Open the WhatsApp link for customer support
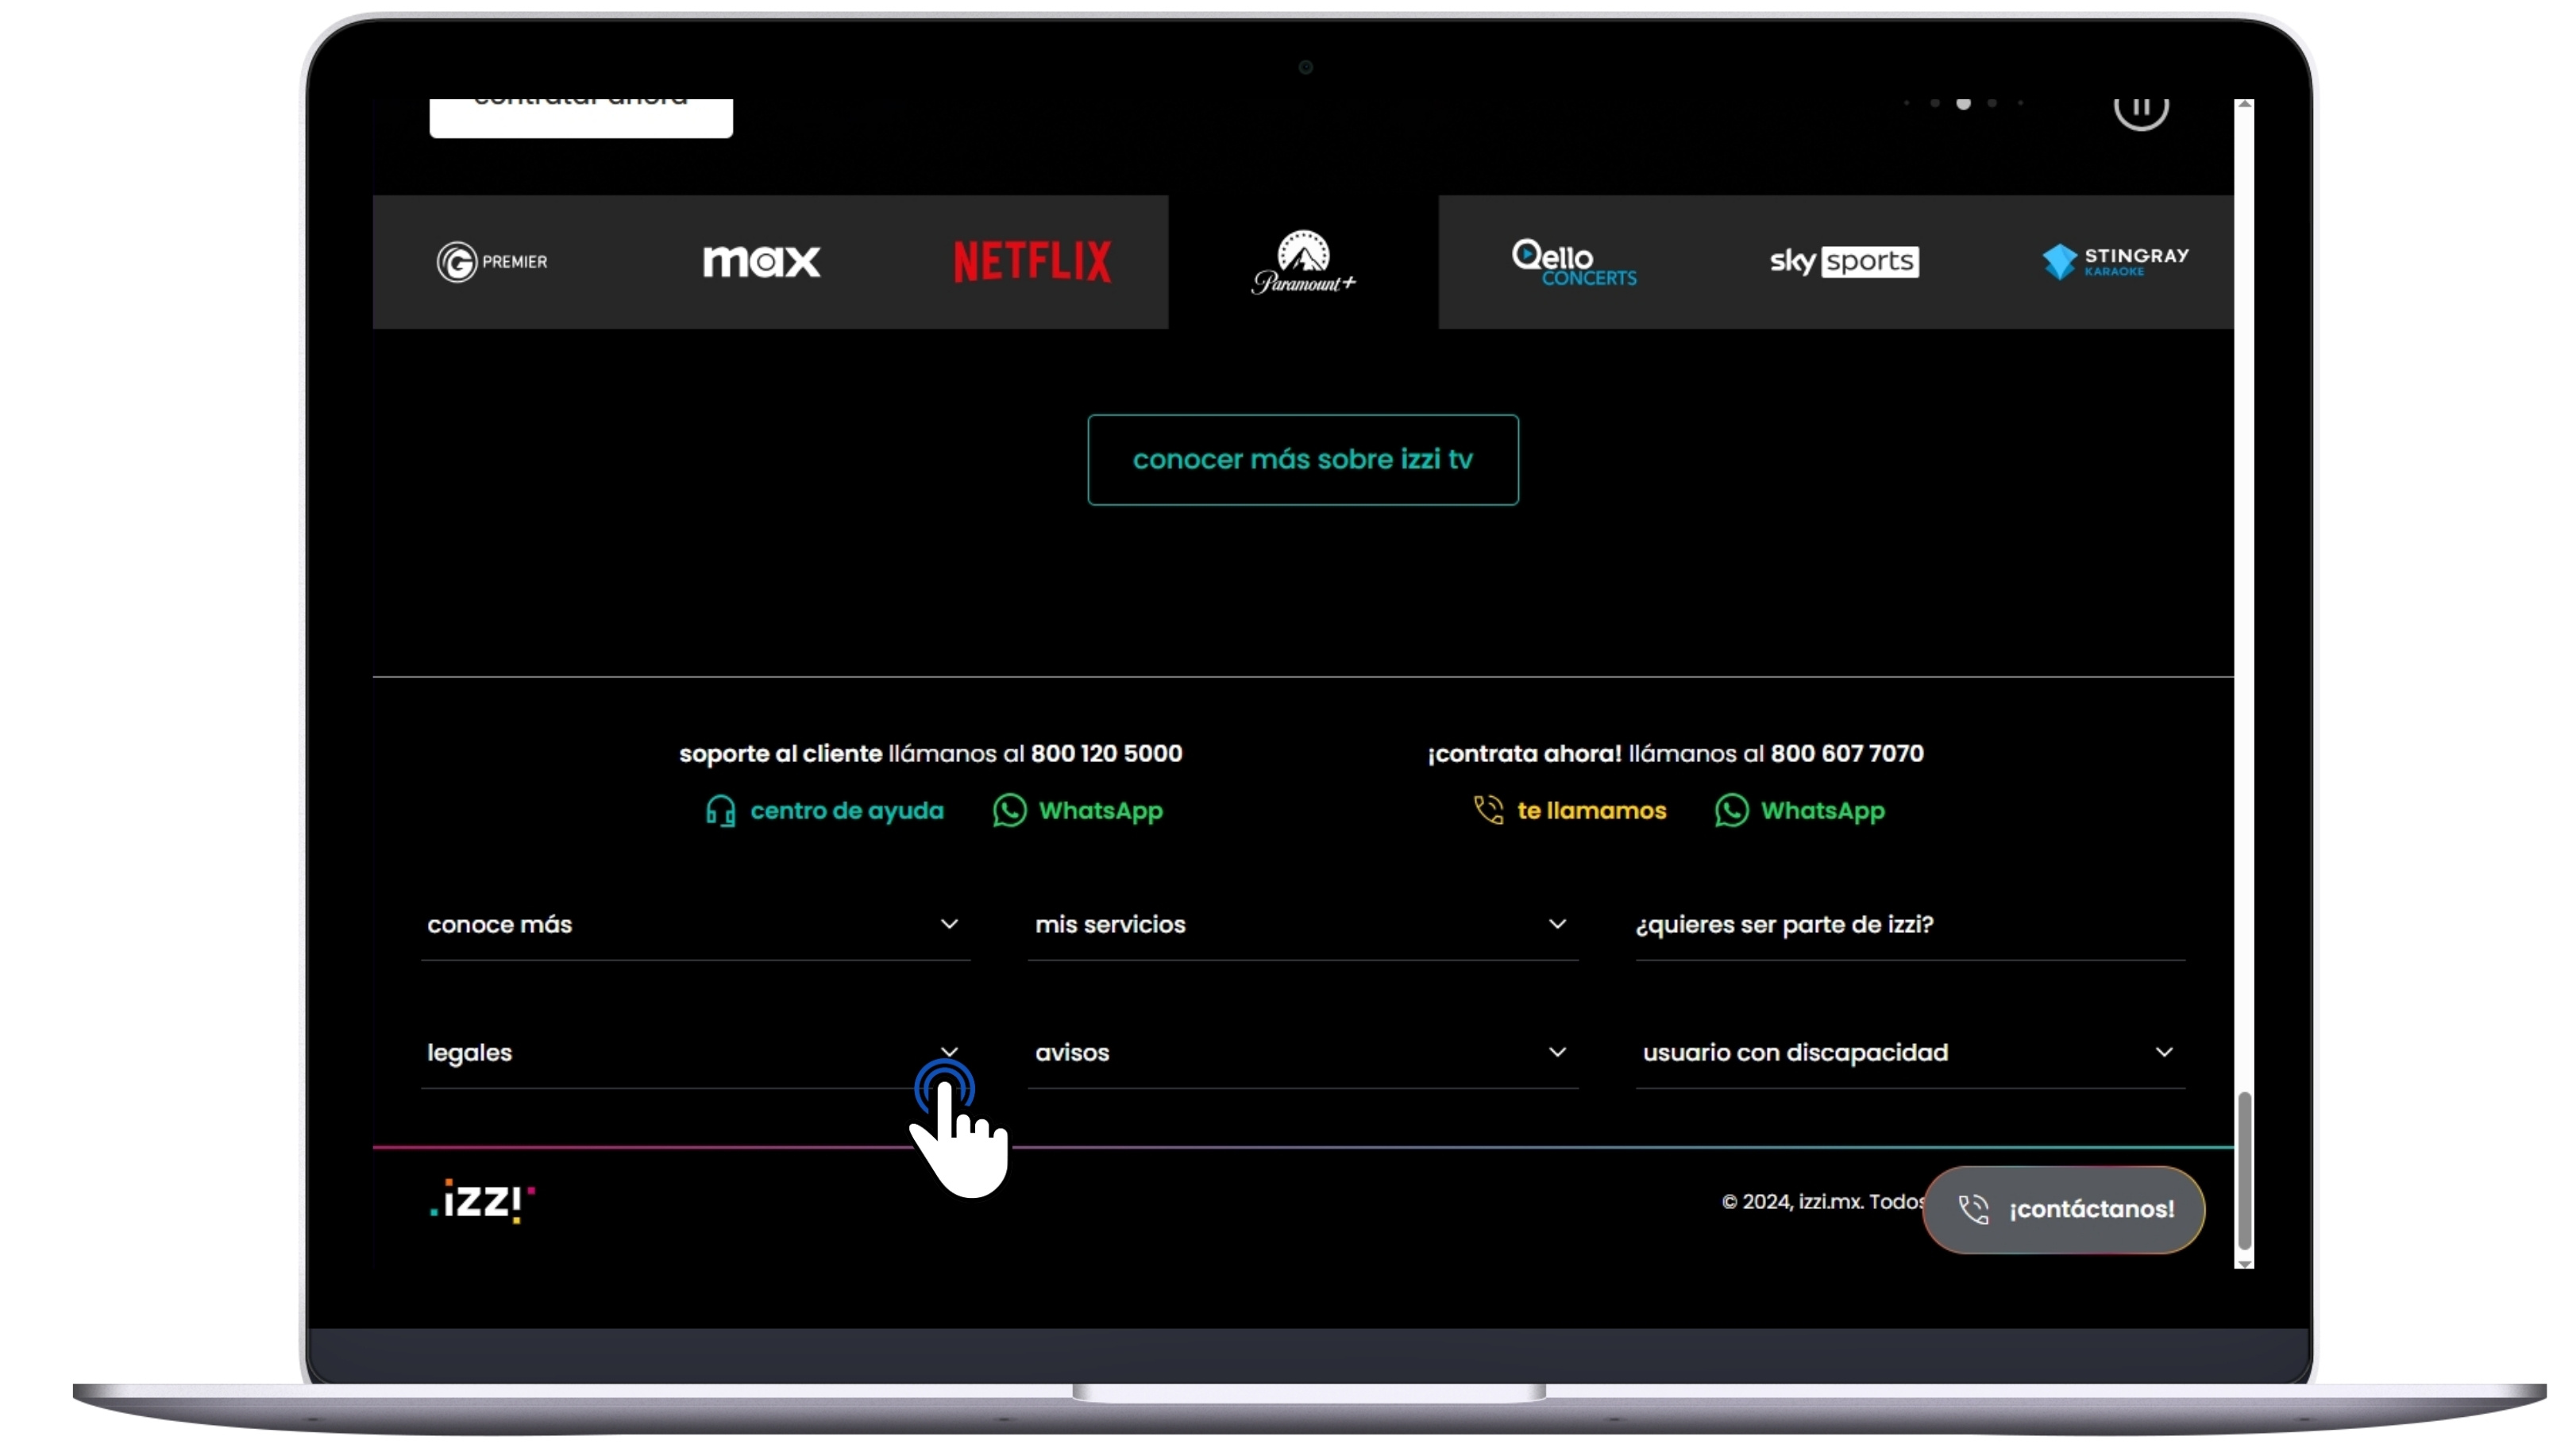Viewport: 2576px width, 1448px height. pyautogui.click(x=1101, y=811)
